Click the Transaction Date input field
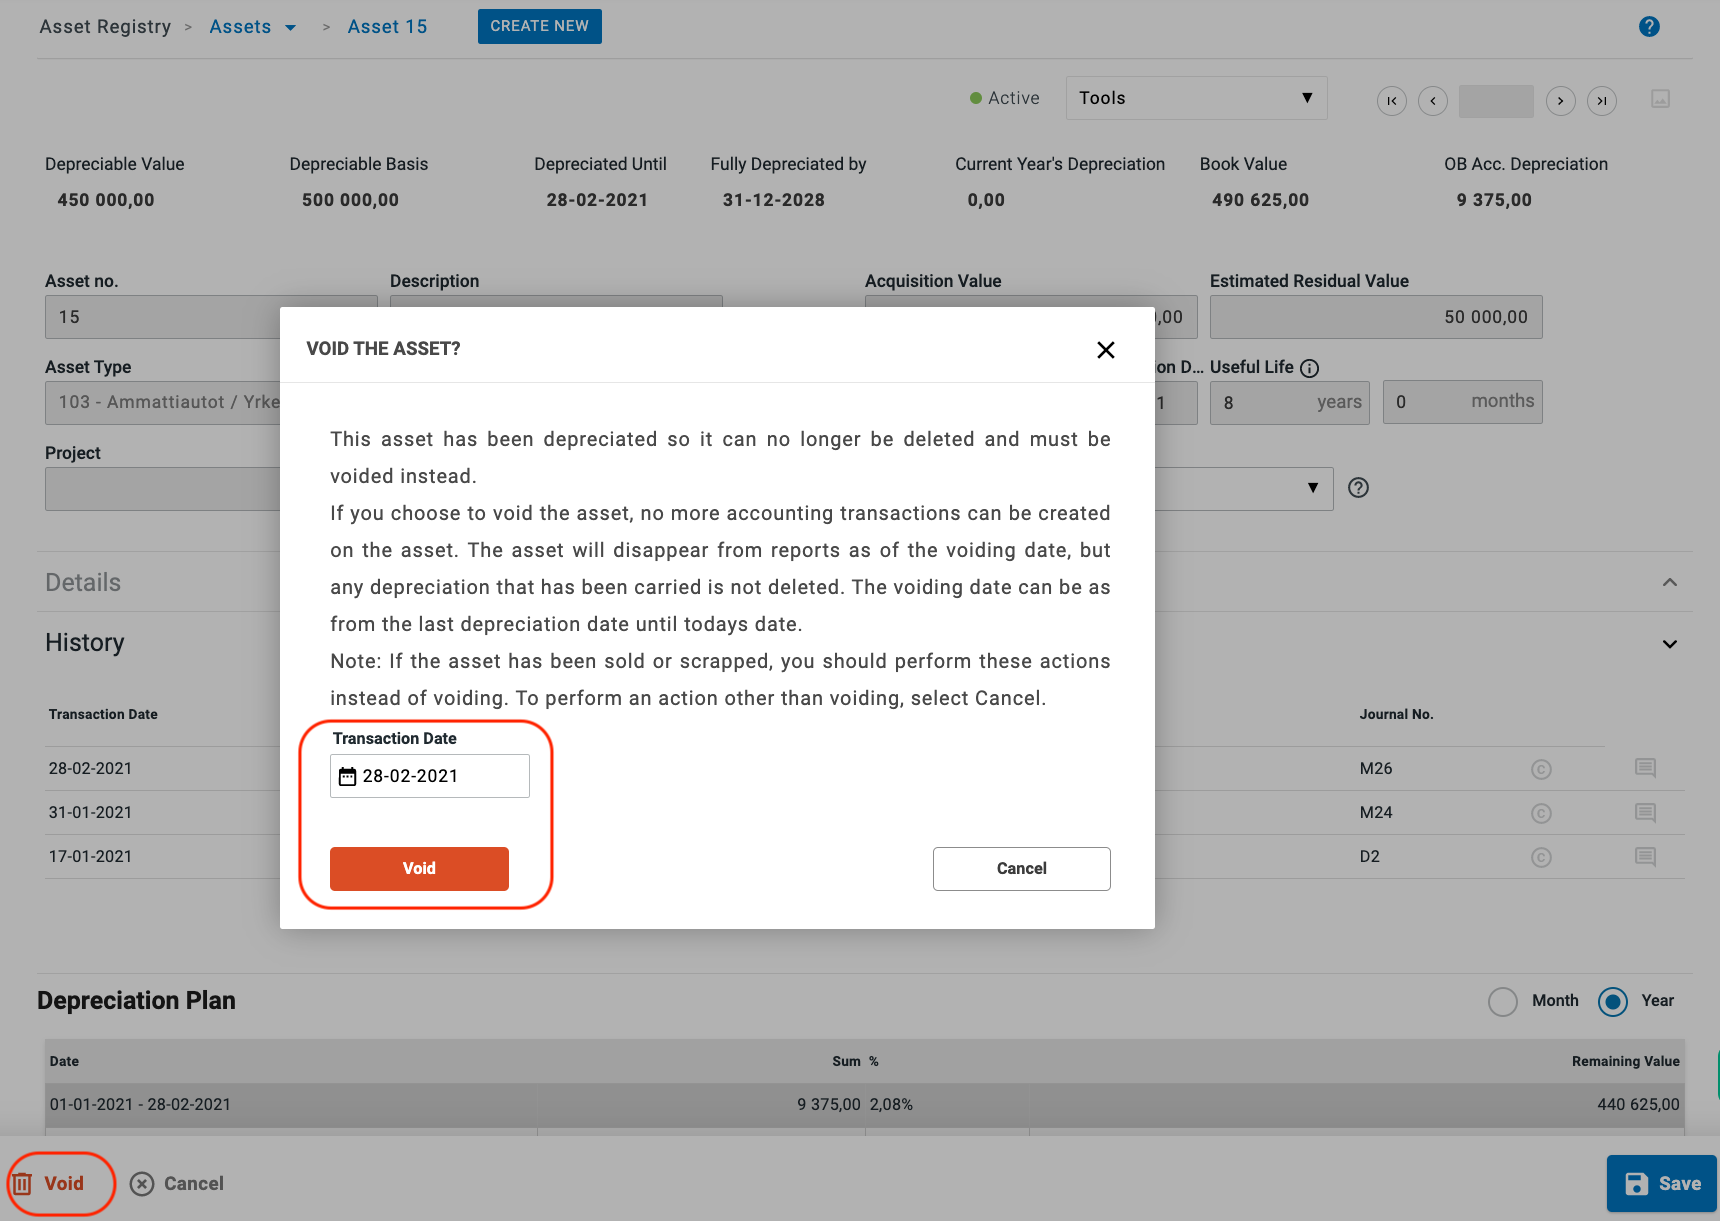Screen dimensions: 1720x1221 coord(440,777)
